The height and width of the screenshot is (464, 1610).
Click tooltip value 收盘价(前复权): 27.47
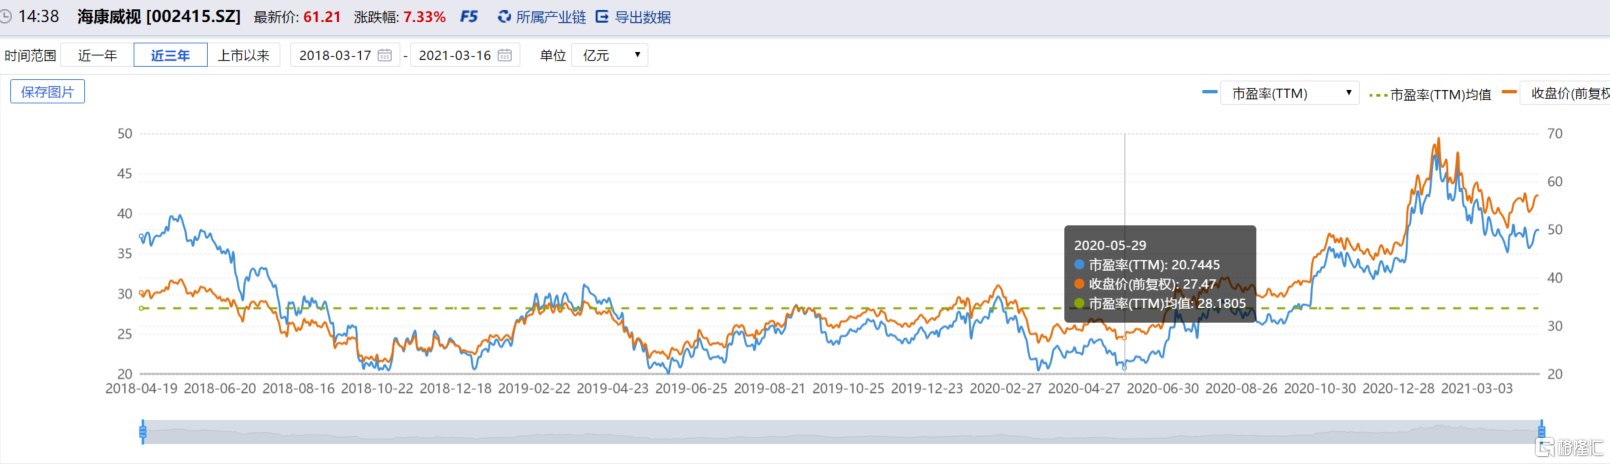click(x=1153, y=284)
